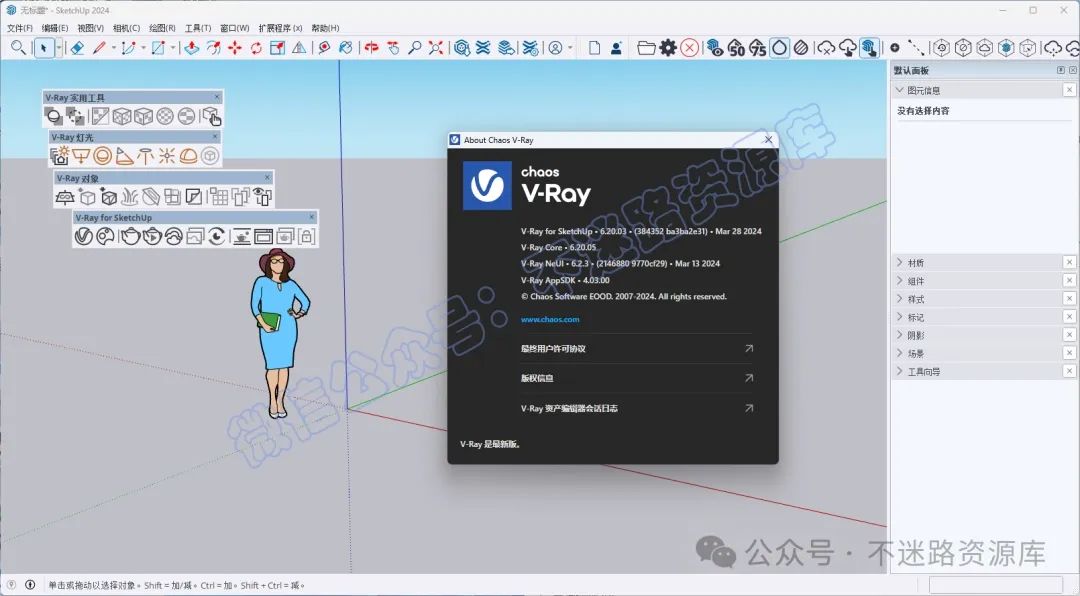The width and height of the screenshot is (1080, 596).
Task: Collapse the 图元信息 panel
Action: pos(900,90)
